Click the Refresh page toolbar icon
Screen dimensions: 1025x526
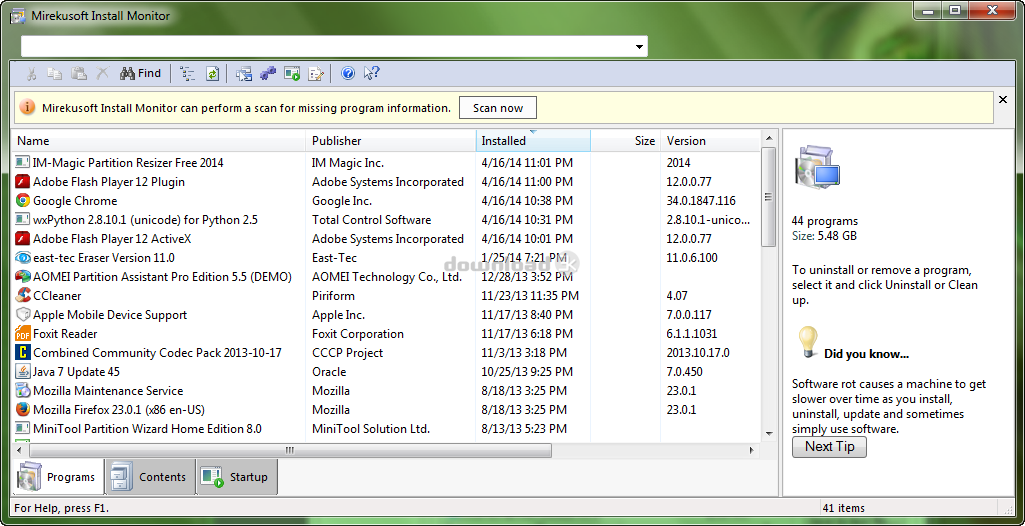point(212,74)
